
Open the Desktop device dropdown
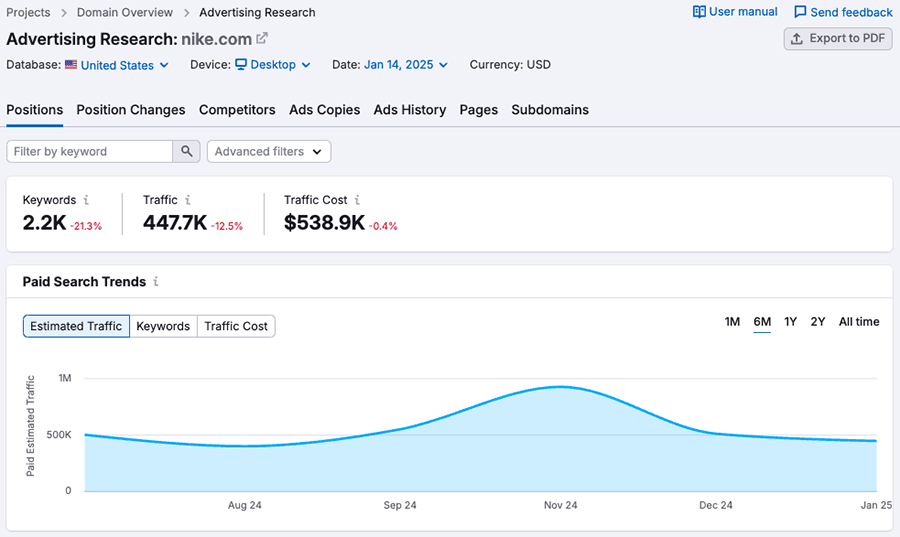click(273, 65)
